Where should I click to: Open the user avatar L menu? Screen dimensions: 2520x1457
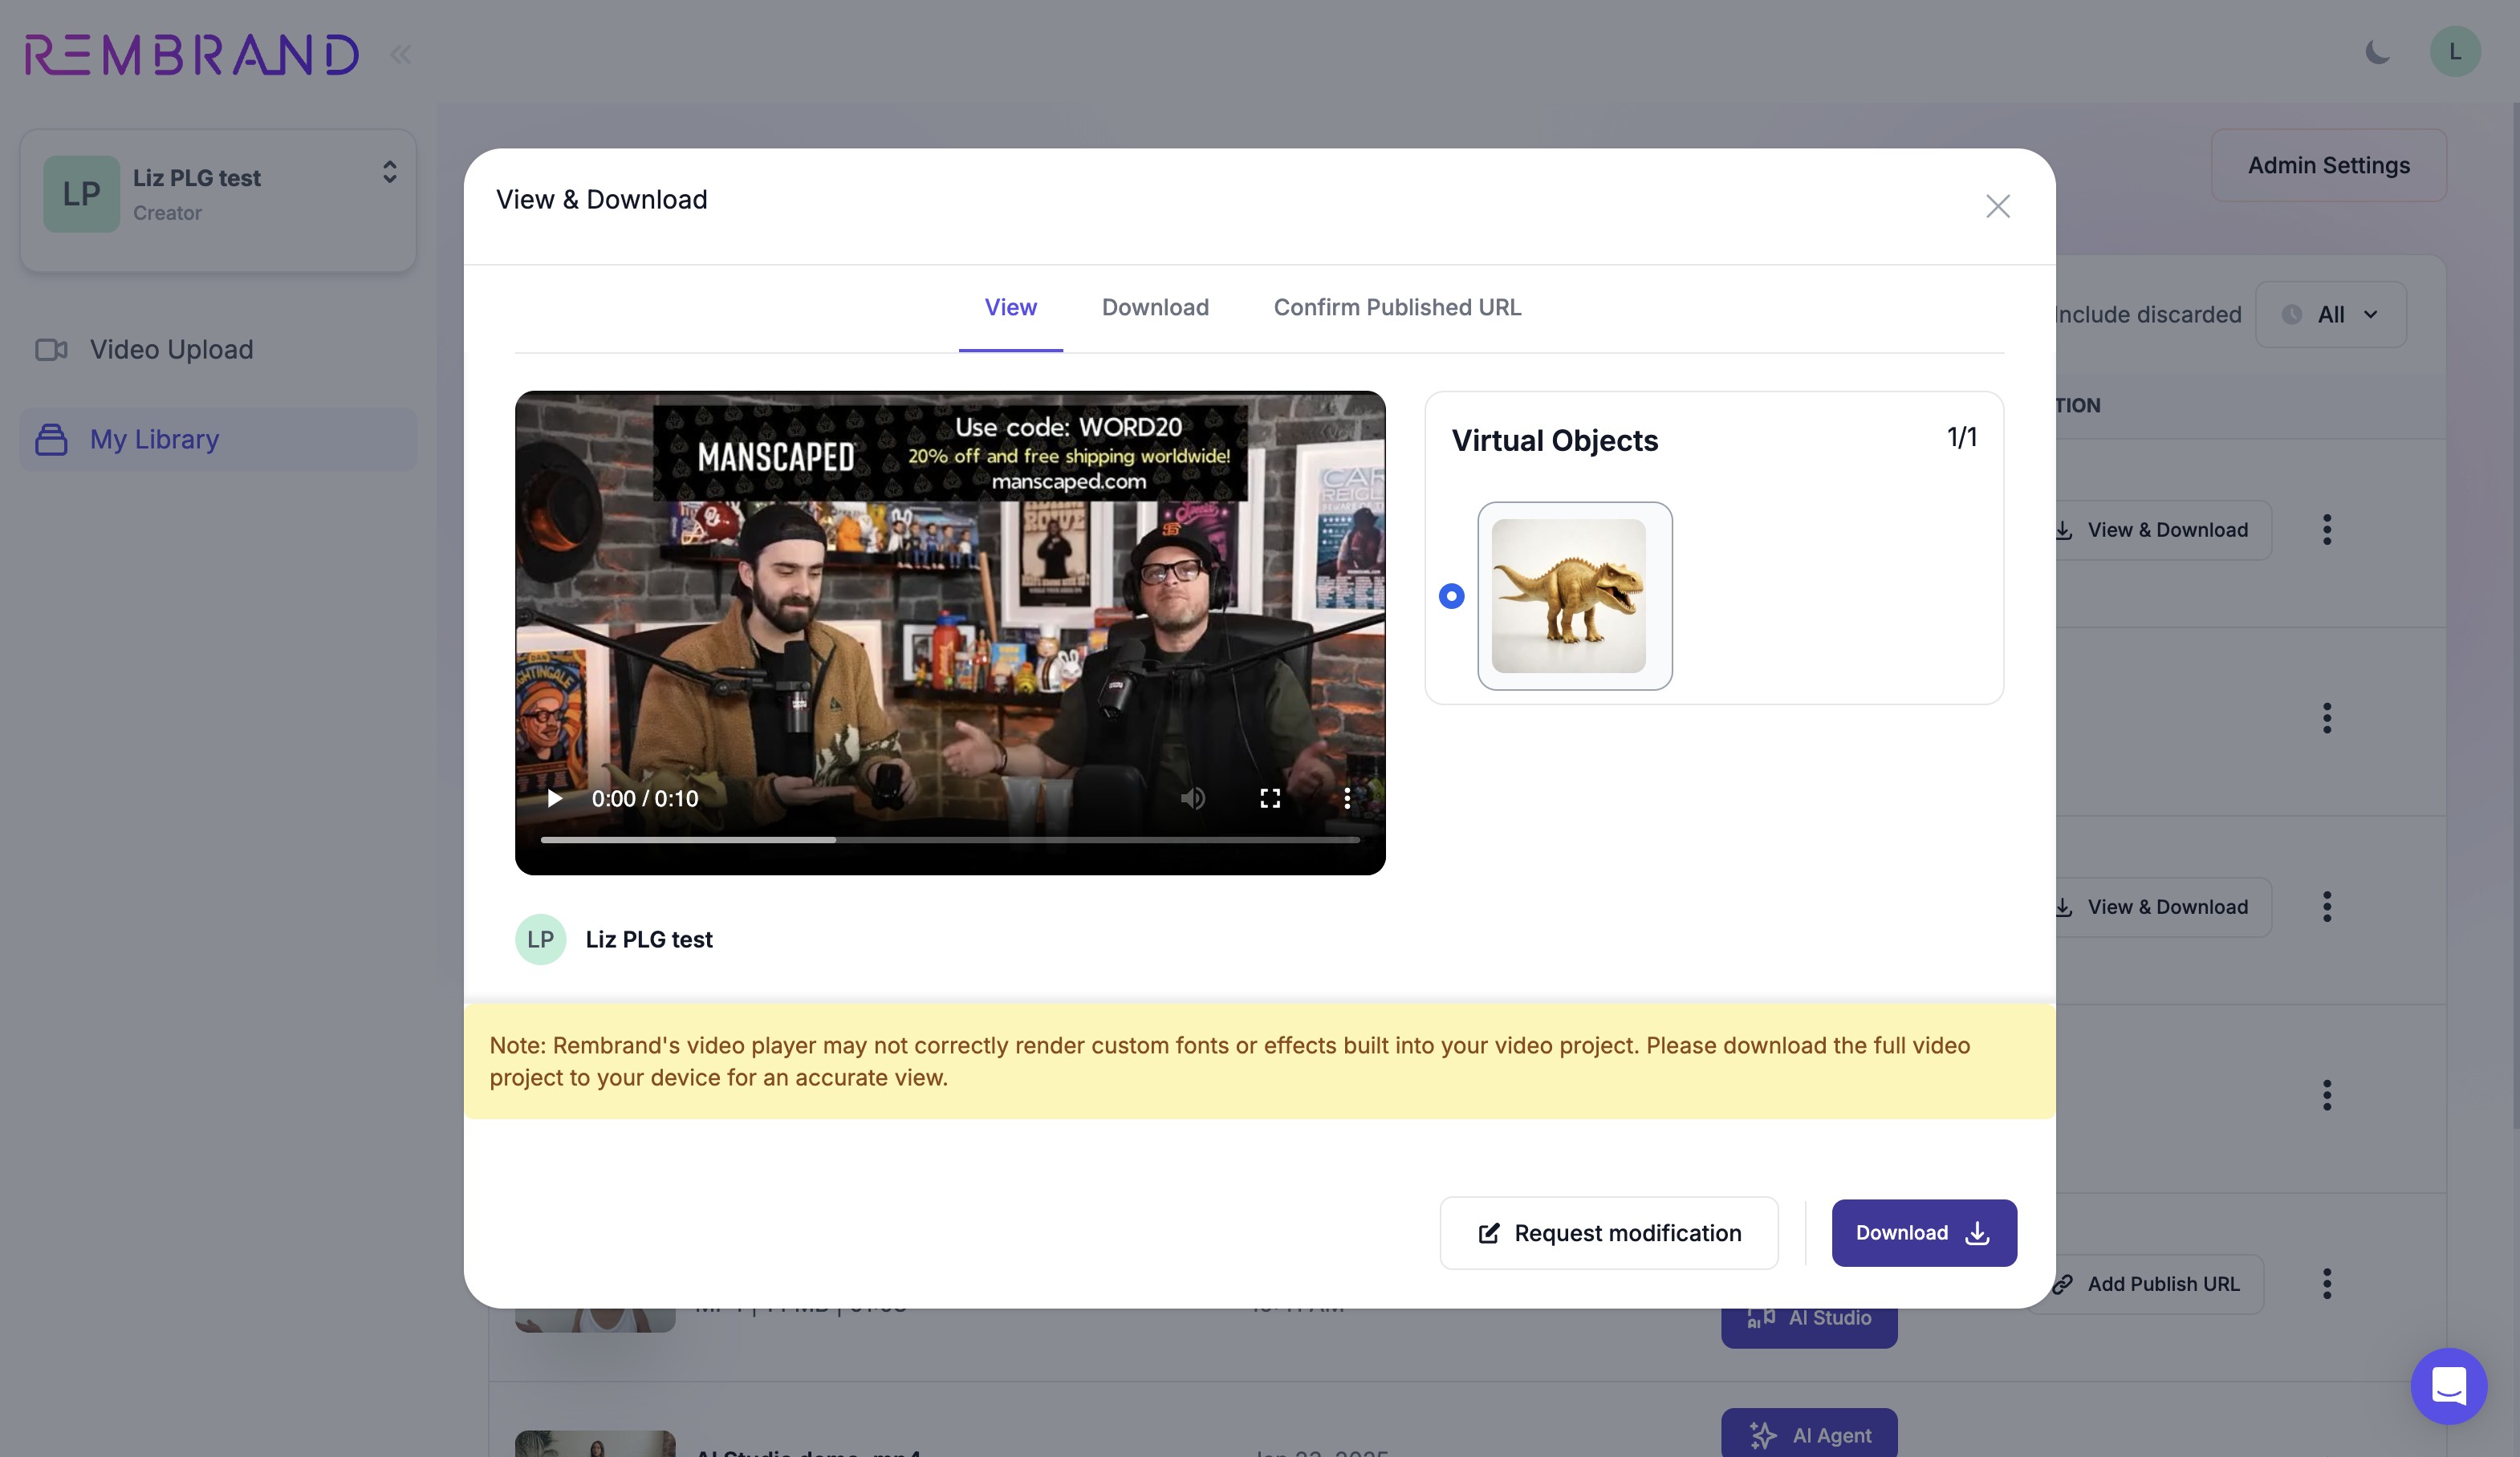(x=2455, y=52)
